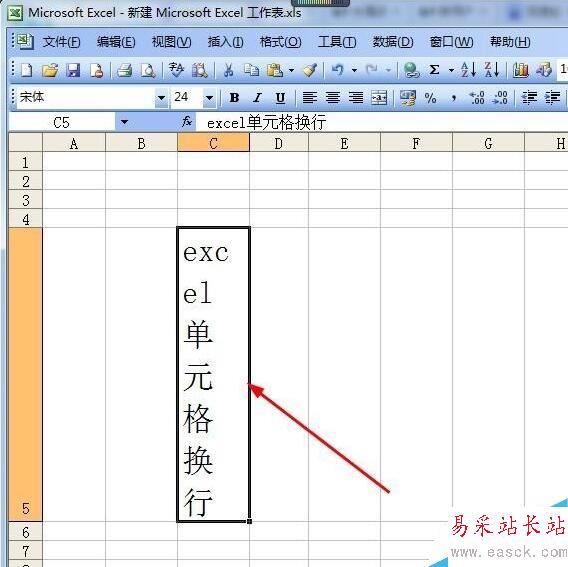This screenshot has width=568, height=567.
Task: Click the Drawing toolbar icon
Action: (x=544, y=70)
